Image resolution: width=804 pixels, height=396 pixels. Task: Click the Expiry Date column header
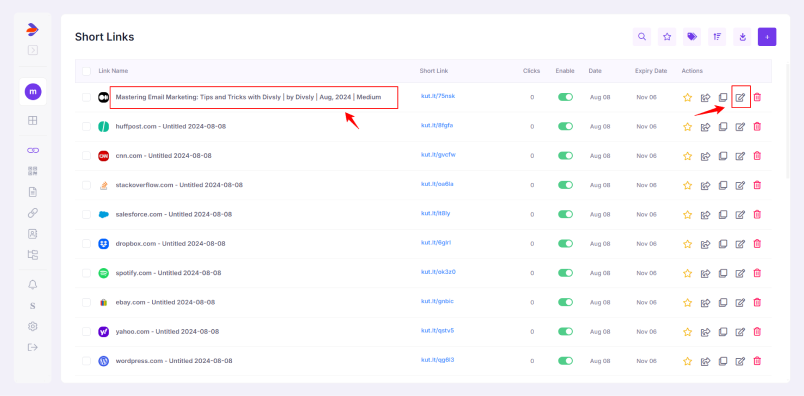(x=651, y=71)
